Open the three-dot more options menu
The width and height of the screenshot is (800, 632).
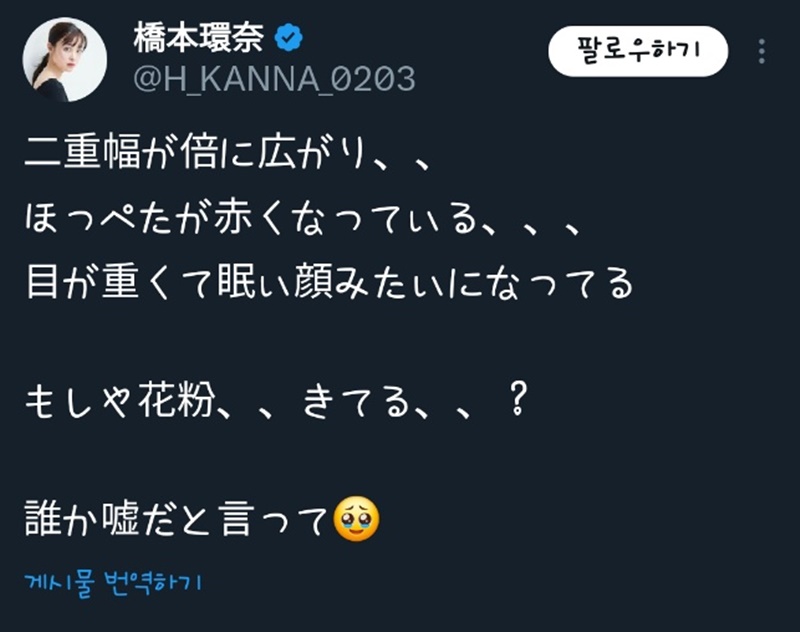pos(762,51)
